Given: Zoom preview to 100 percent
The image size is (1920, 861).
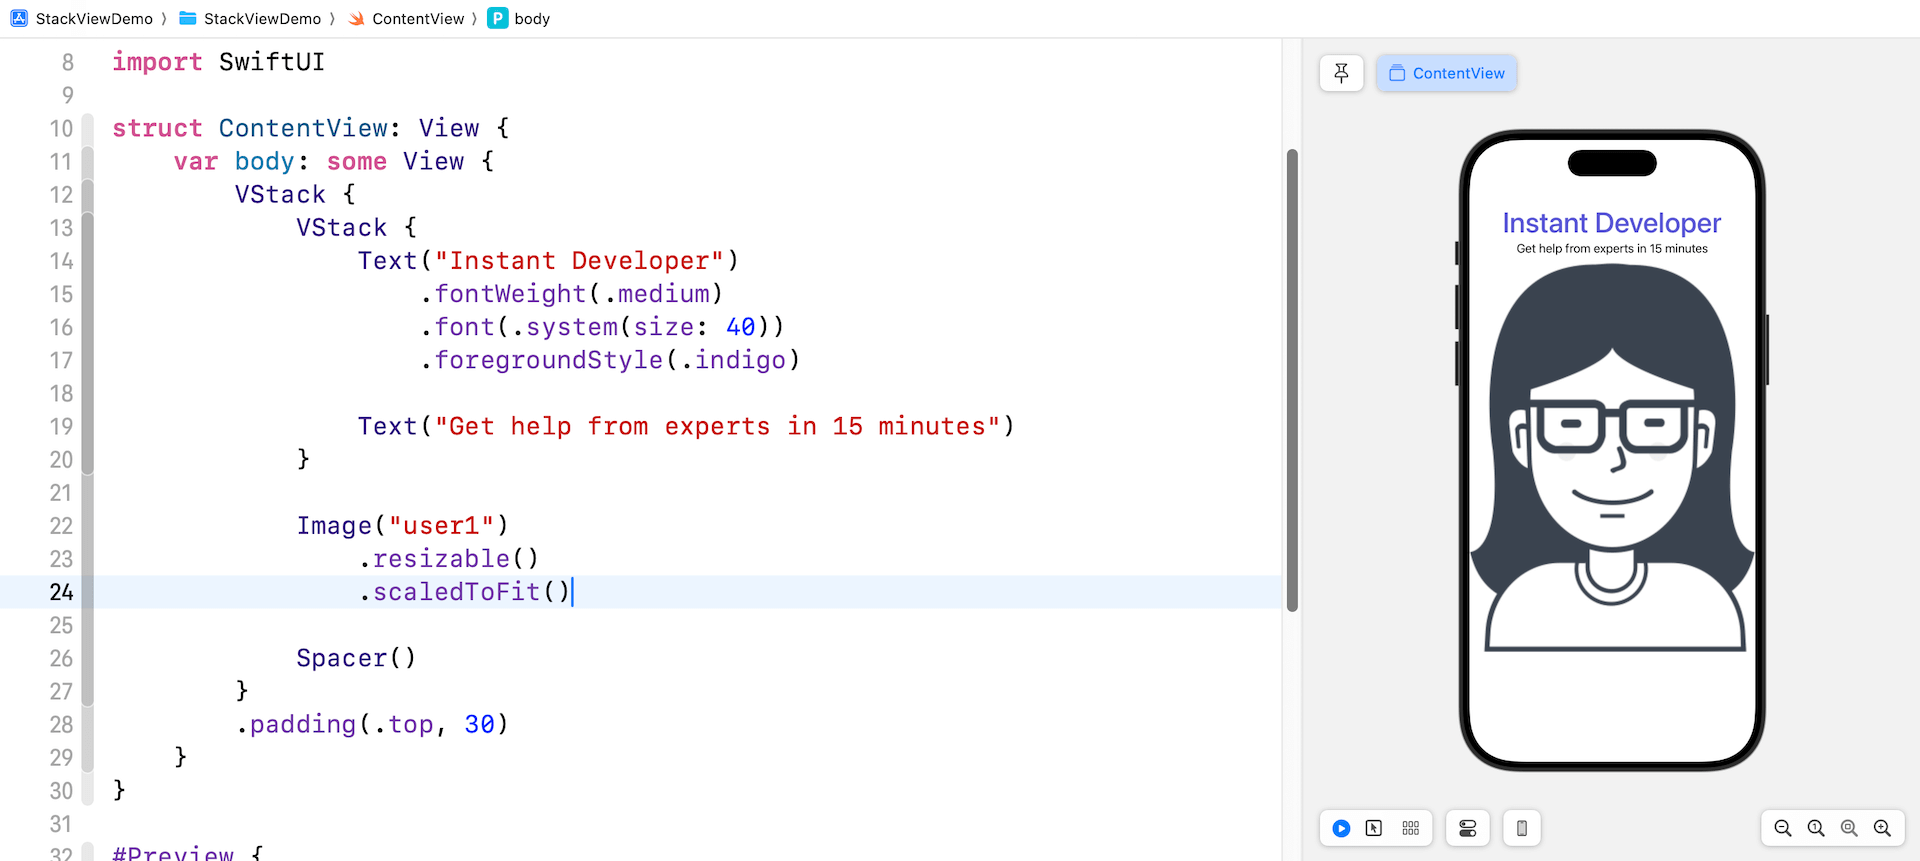Looking at the screenshot, I should pos(1816,828).
